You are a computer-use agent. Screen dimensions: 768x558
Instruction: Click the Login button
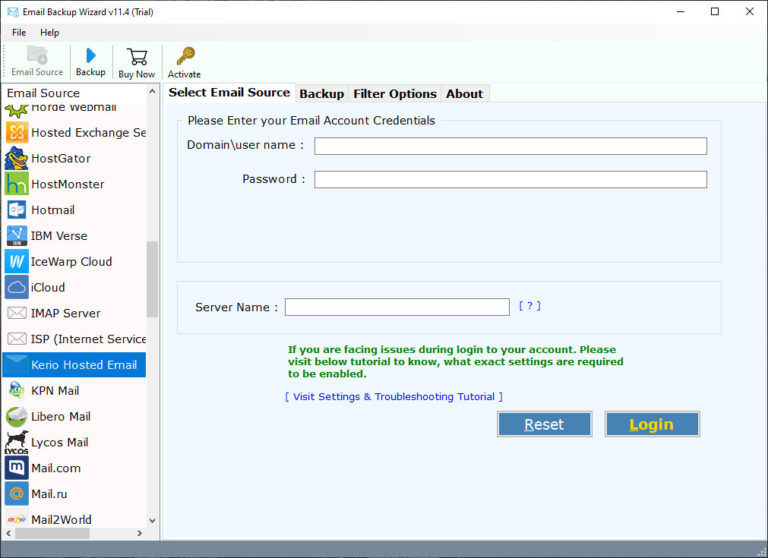(x=652, y=424)
